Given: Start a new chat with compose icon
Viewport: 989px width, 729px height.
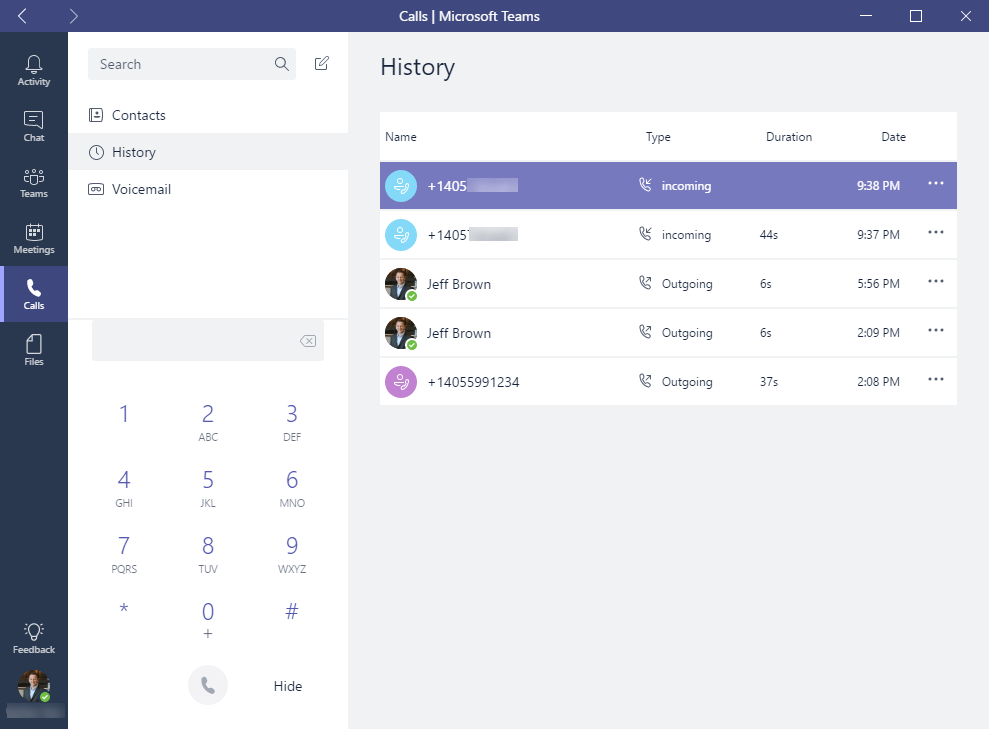Looking at the screenshot, I should pyautogui.click(x=322, y=63).
